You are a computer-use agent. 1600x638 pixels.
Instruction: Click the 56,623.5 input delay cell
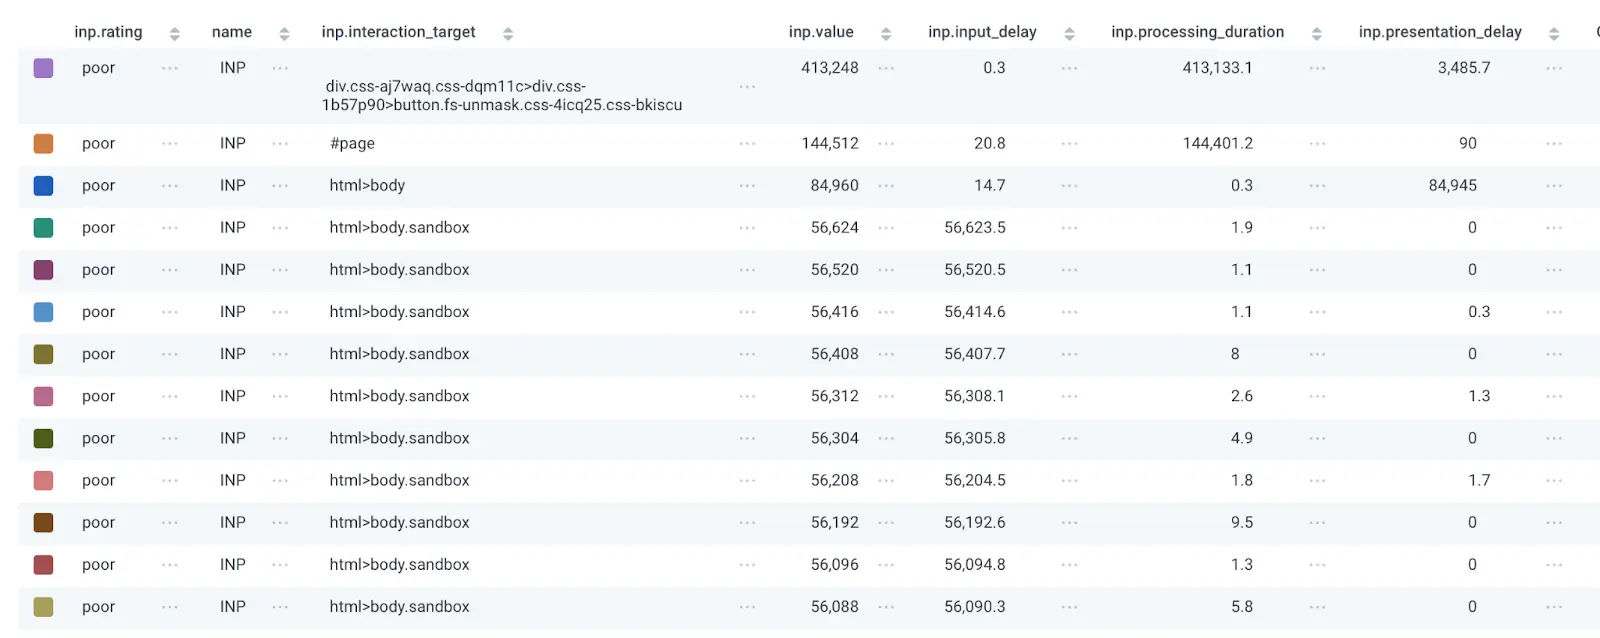click(974, 228)
